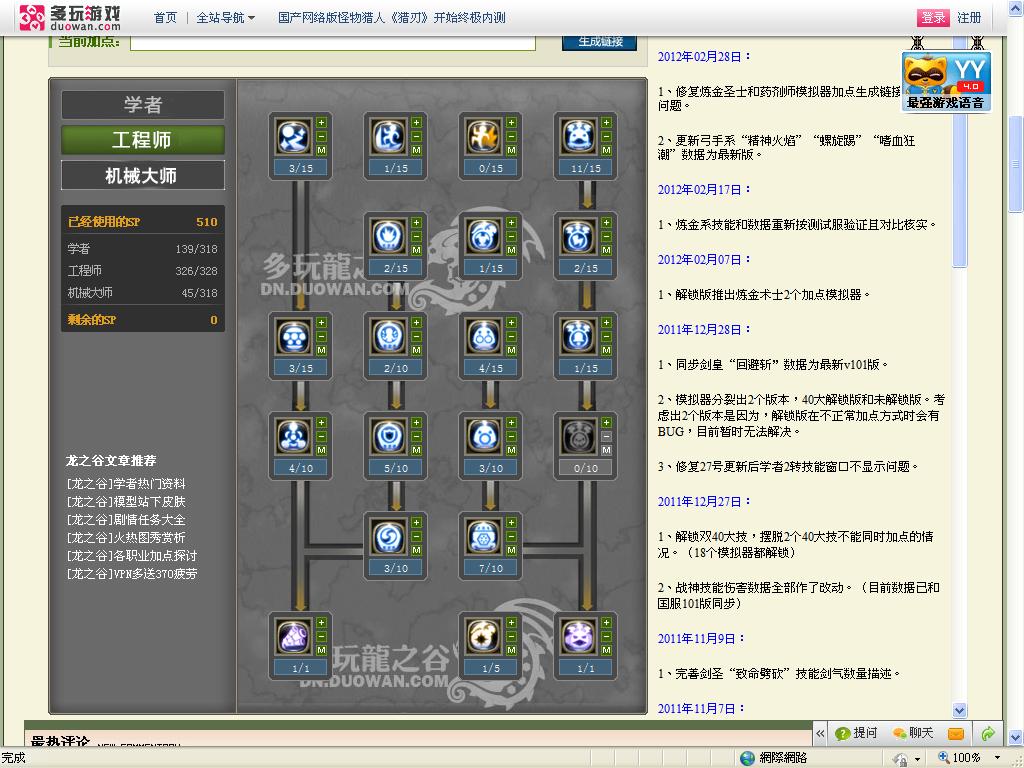Click the orange mail envelope icon
The image size is (1024, 768).
pos(955,733)
